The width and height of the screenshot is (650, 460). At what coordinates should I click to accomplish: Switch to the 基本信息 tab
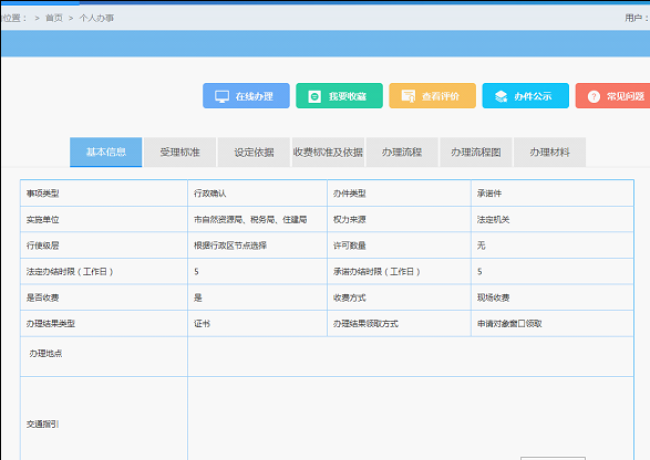tap(106, 153)
